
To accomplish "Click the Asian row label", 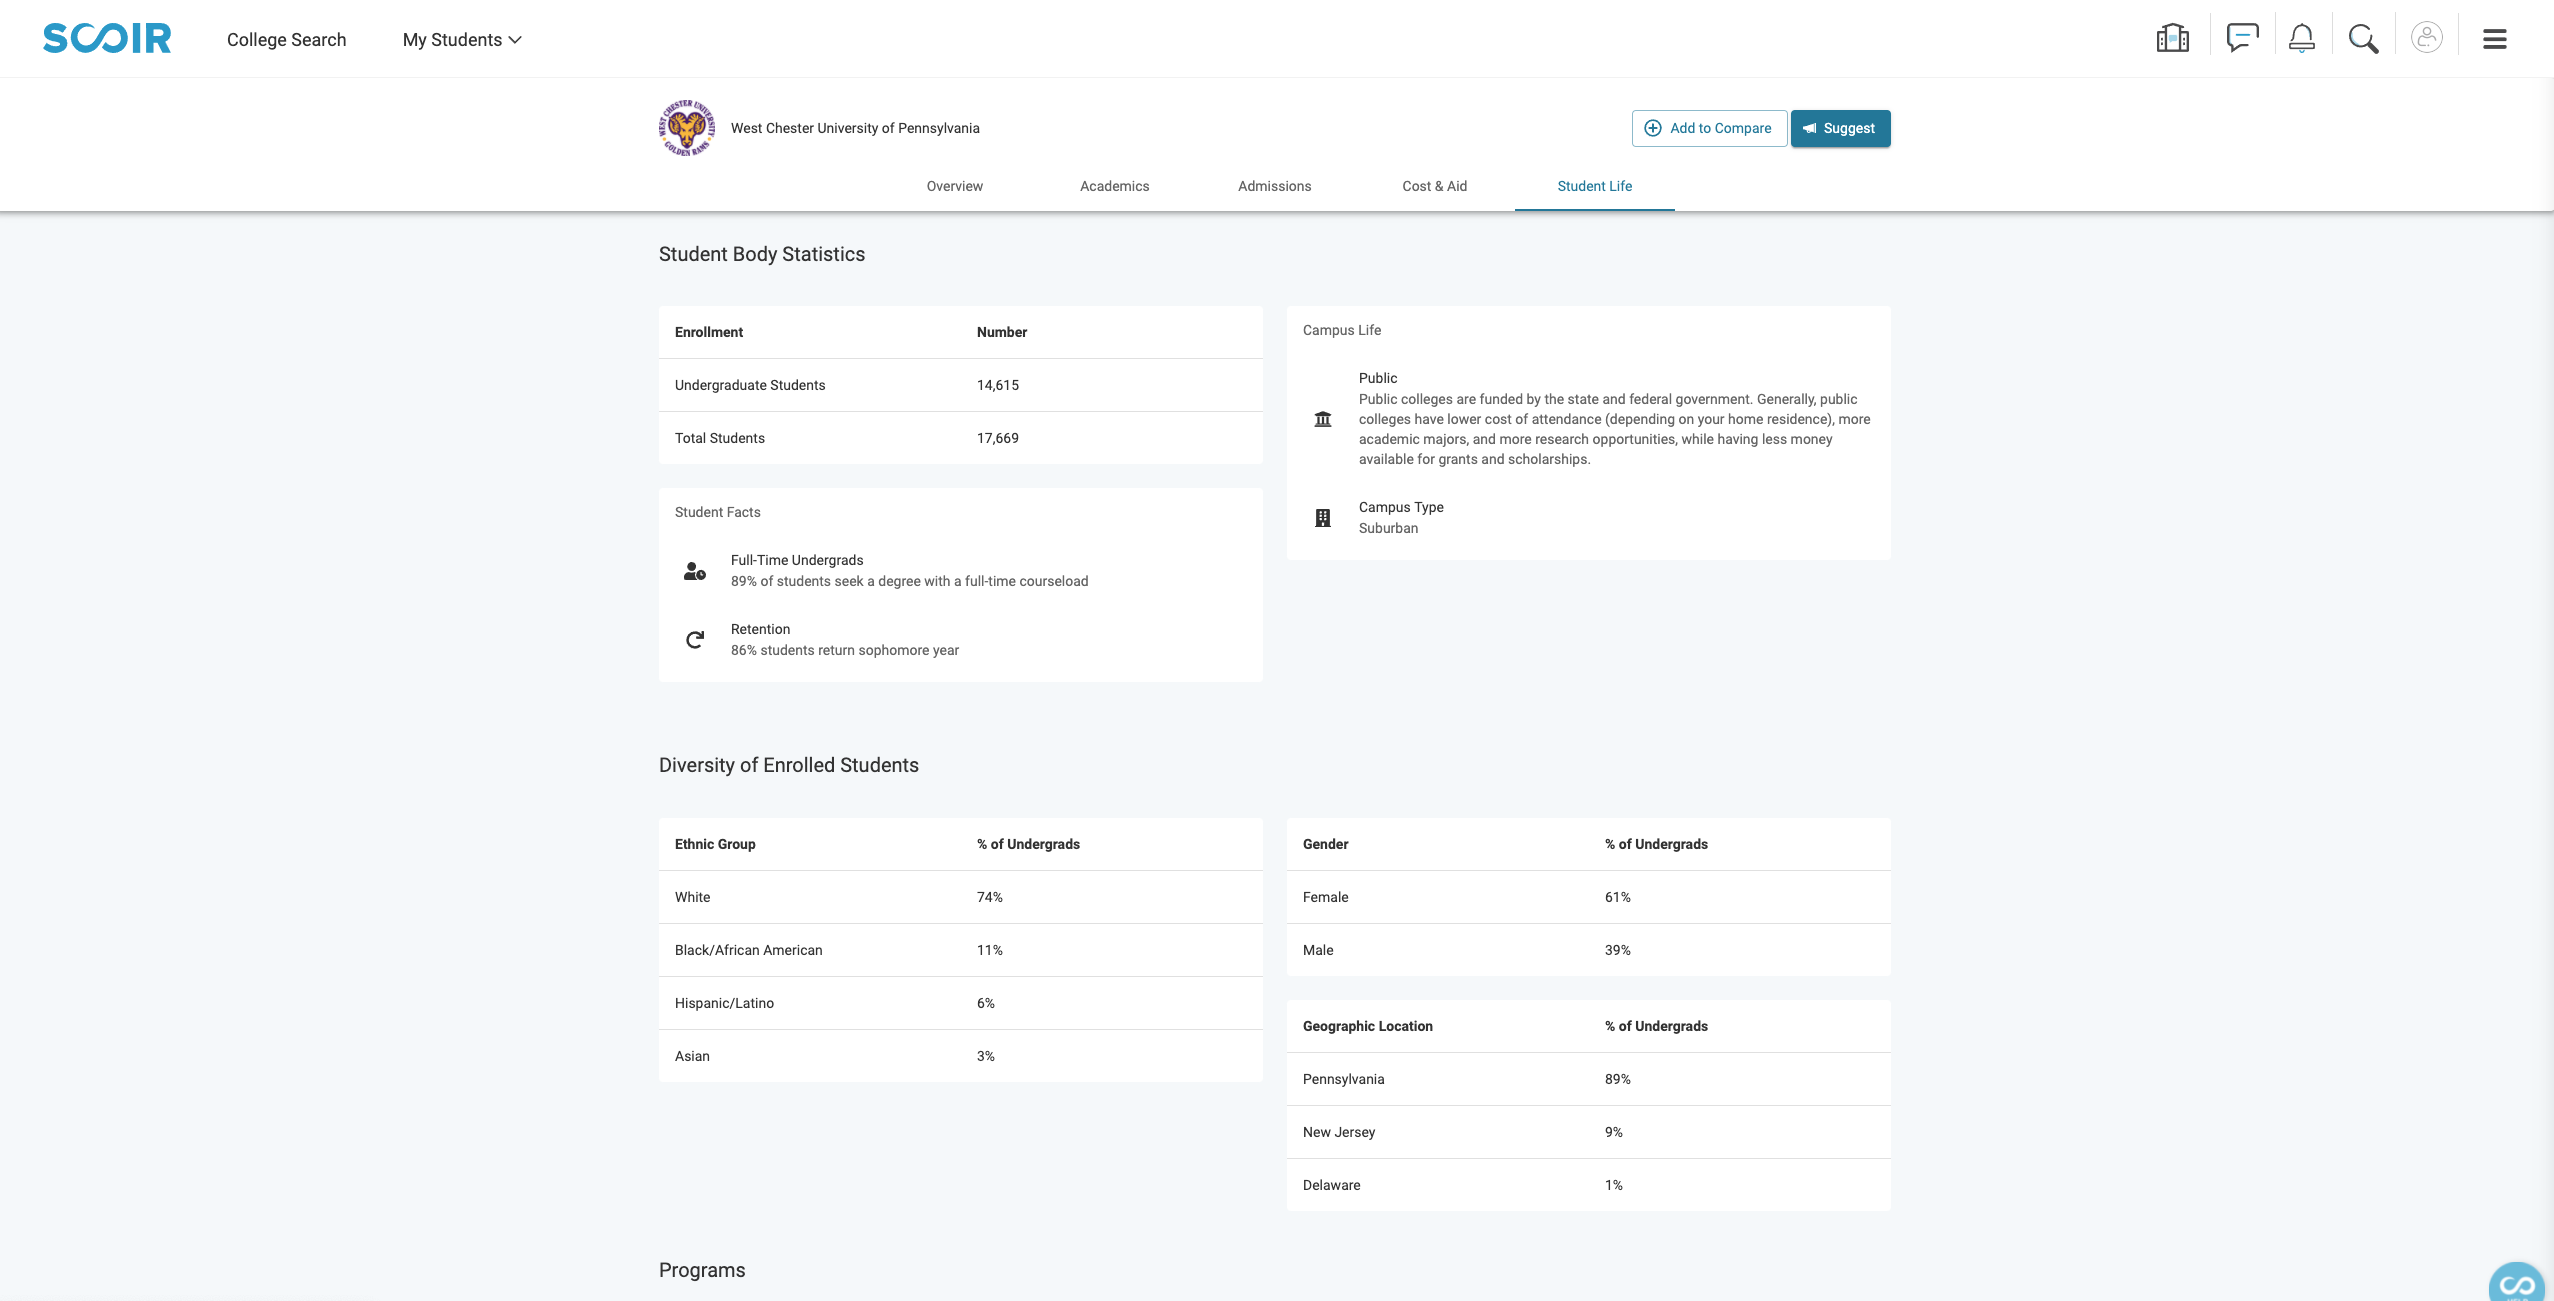I will [692, 1056].
